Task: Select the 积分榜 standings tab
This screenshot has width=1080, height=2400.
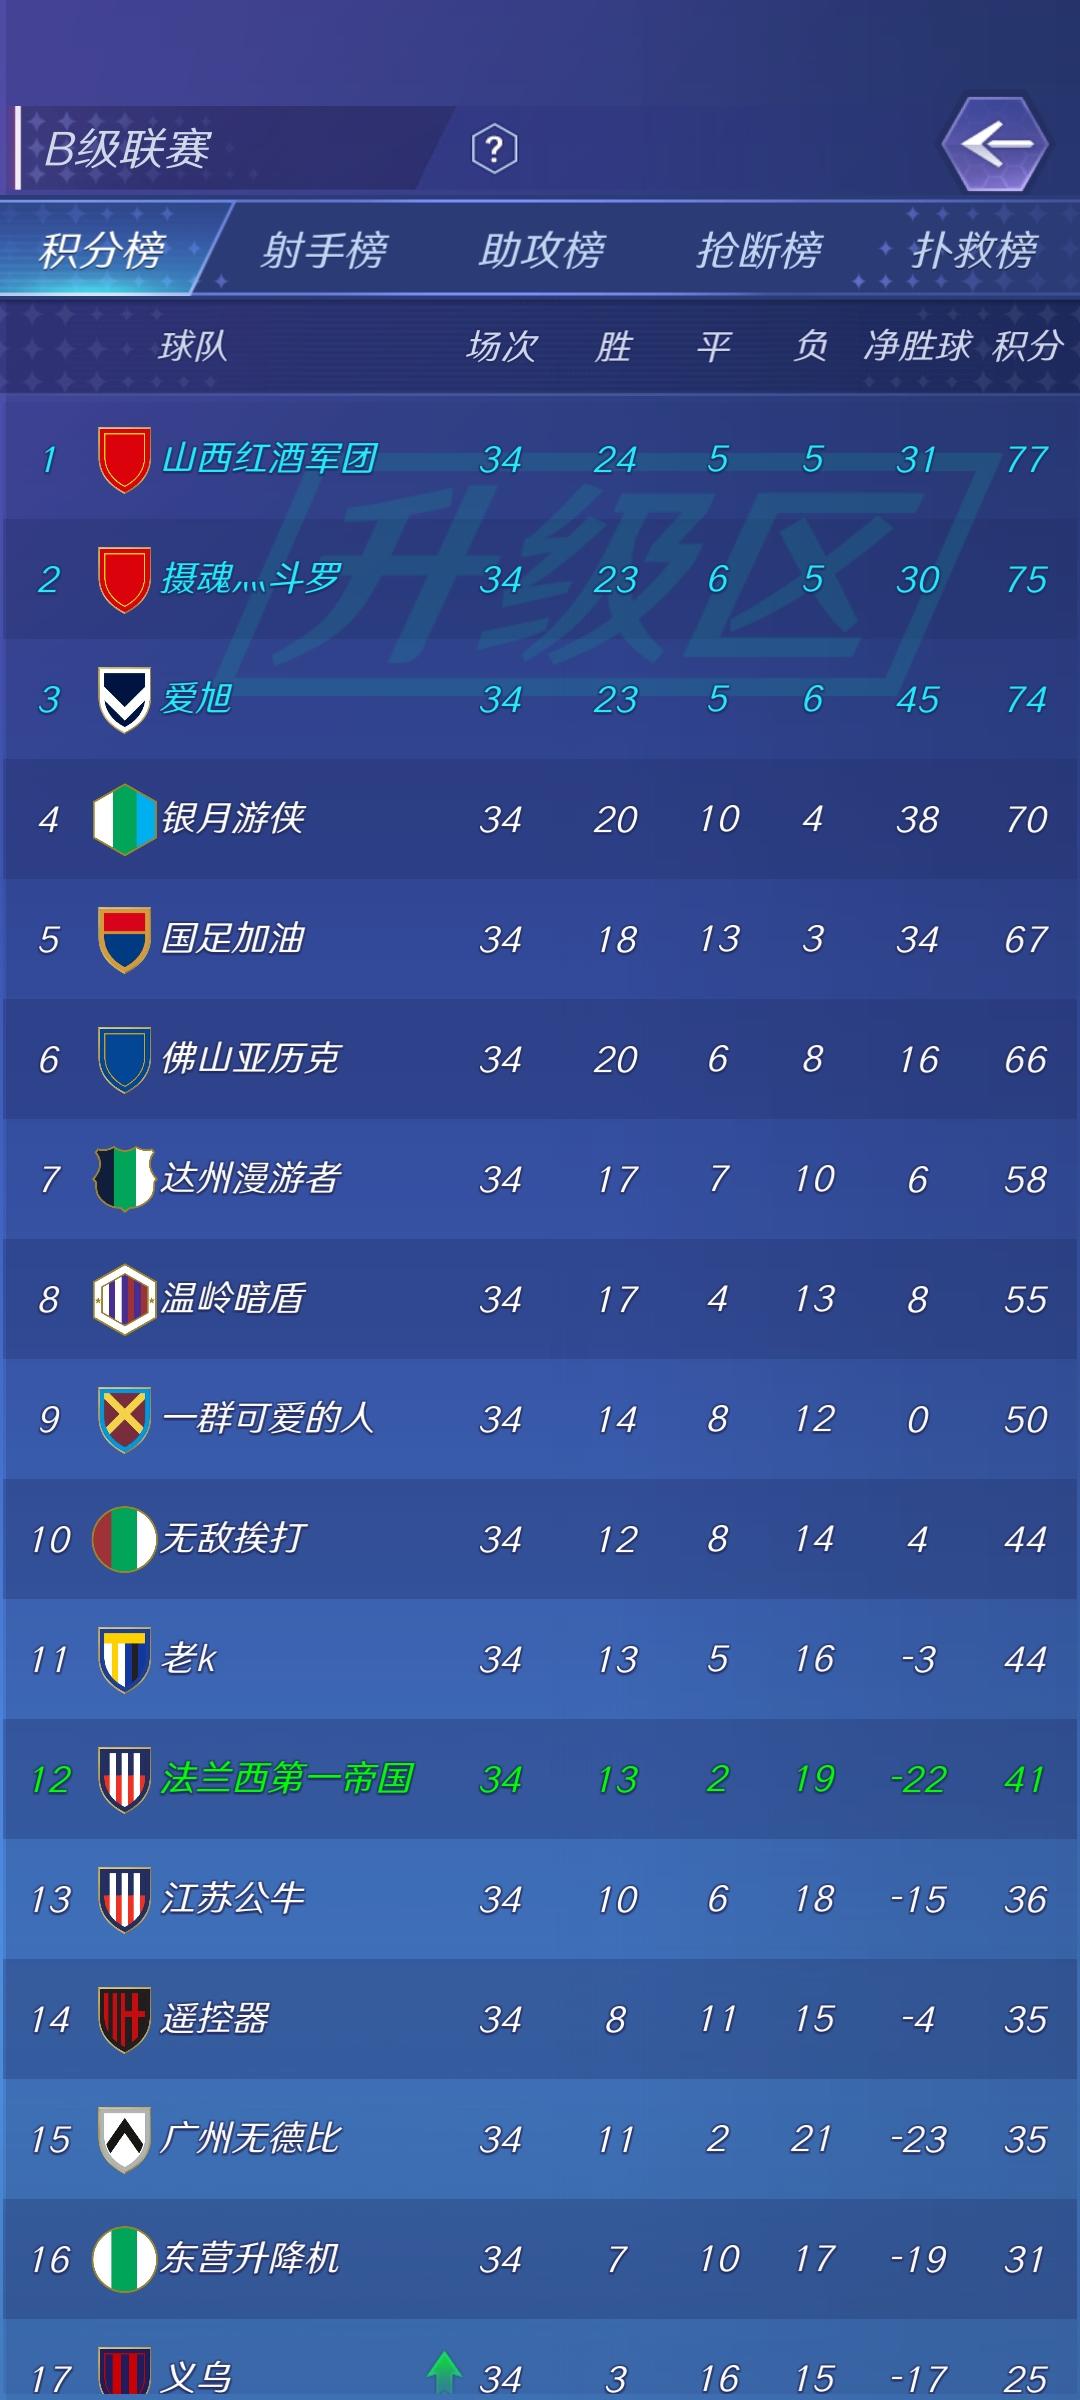Action: 101,249
